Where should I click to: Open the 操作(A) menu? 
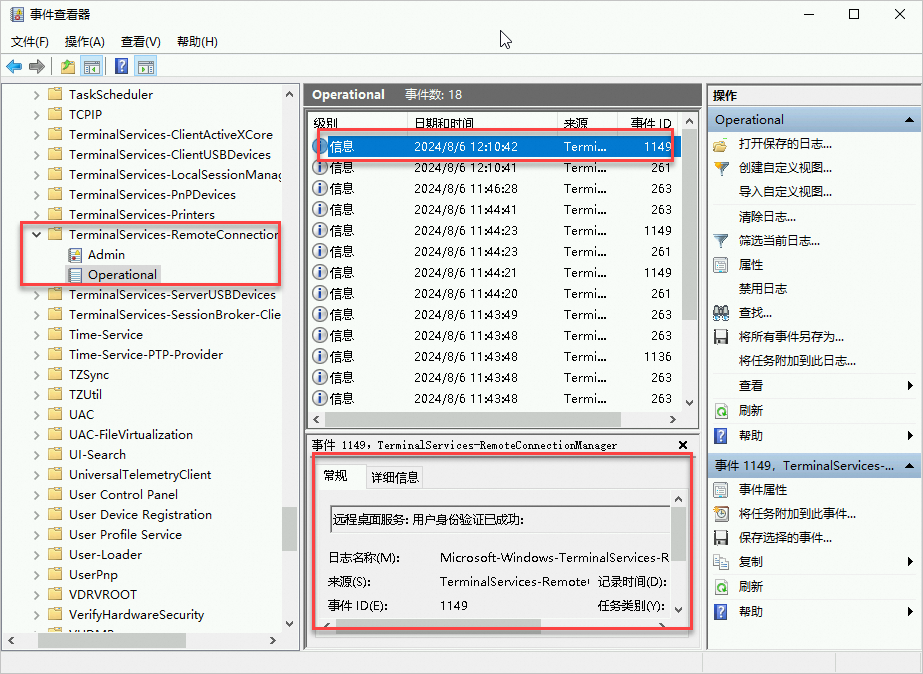tap(86, 41)
